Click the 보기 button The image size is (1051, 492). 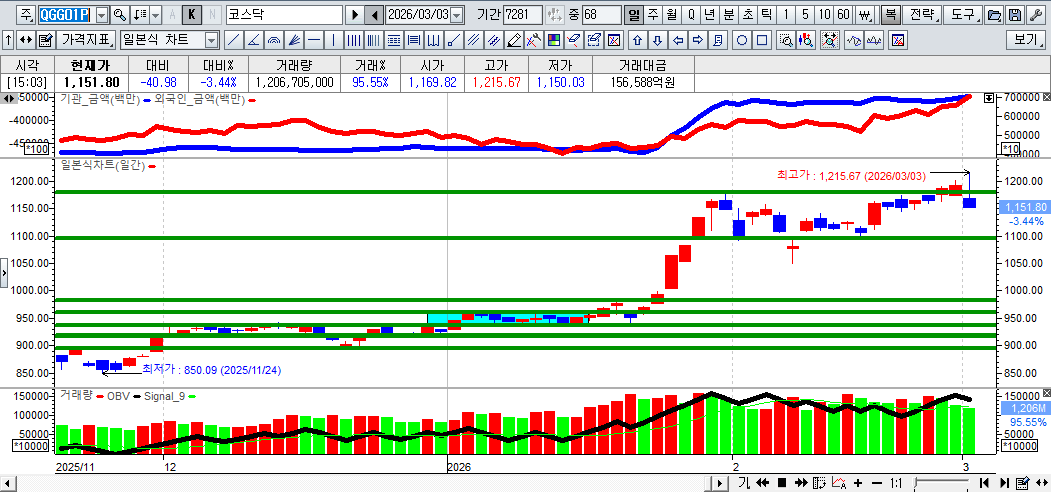coord(1025,40)
